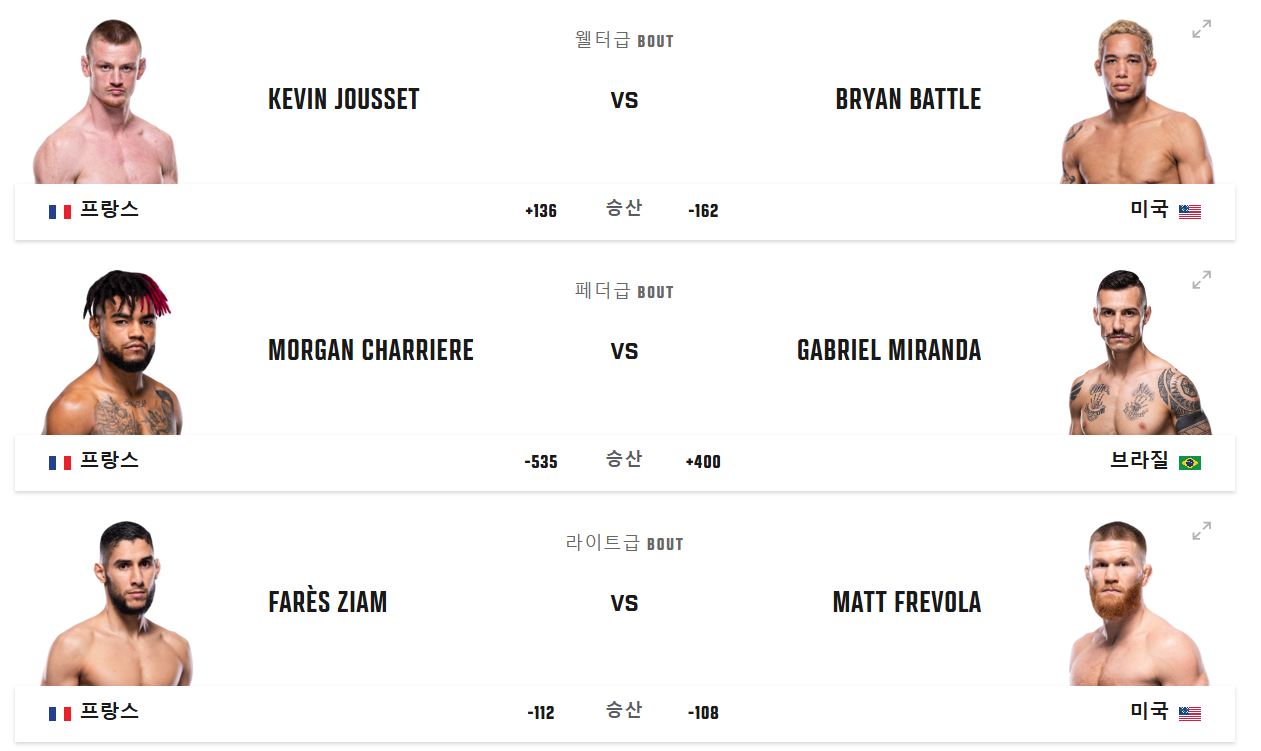Select the 승산 label on the Ziam fight
Viewport: 1261px width, 751px height.
(x=624, y=713)
